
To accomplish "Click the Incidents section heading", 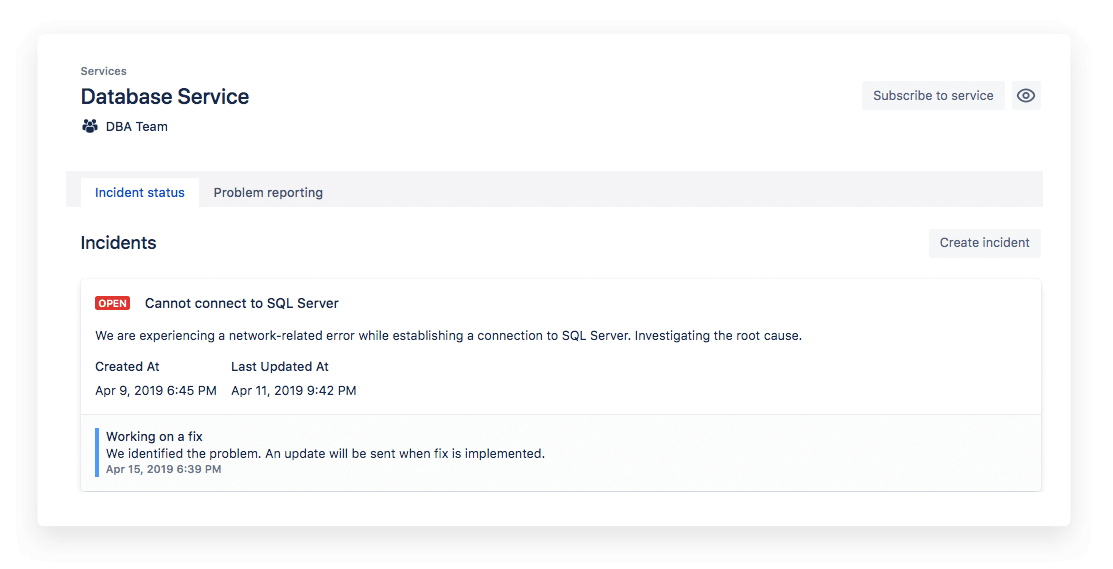I will pos(118,243).
